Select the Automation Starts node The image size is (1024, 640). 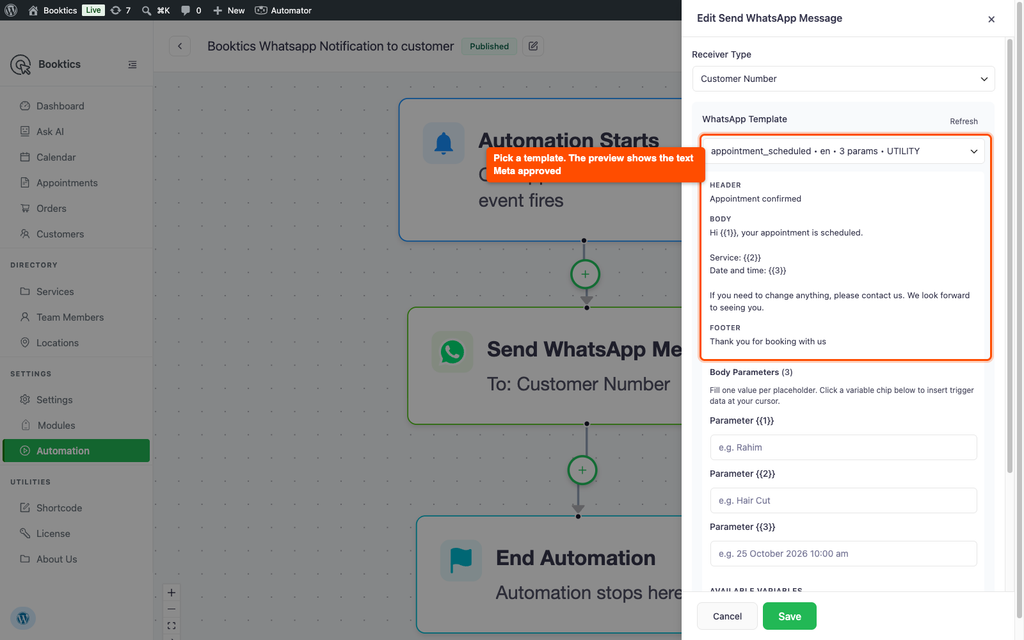coord(540,170)
